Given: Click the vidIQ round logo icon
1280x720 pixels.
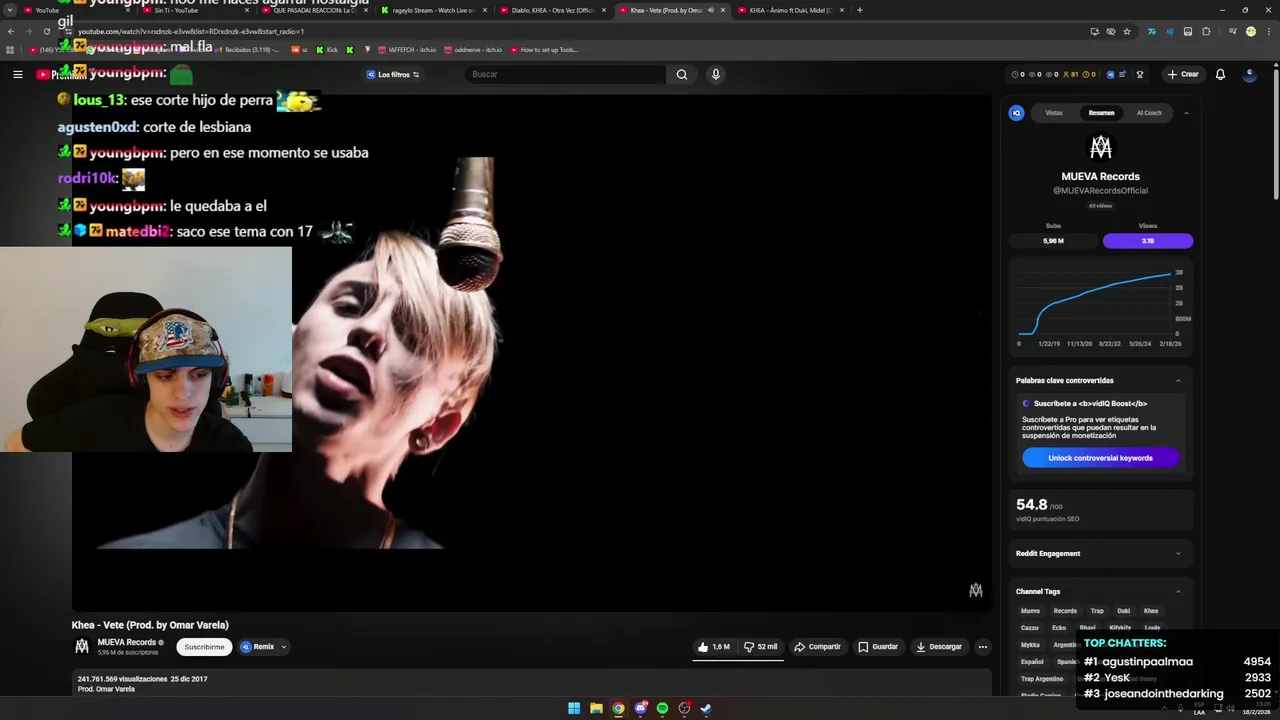Looking at the screenshot, I should click(1017, 113).
